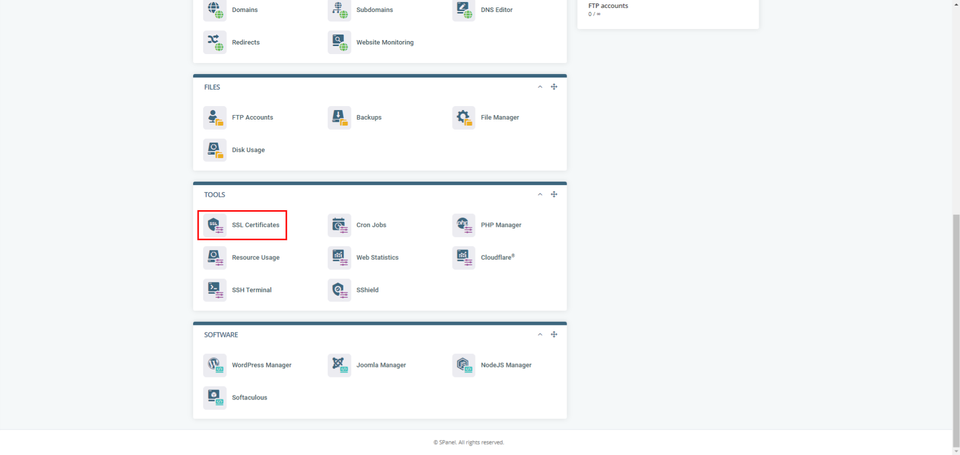This screenshot has height=455, width=960.
Task: Open the WordPress Manager icon
Action: [x=214, y=365]
